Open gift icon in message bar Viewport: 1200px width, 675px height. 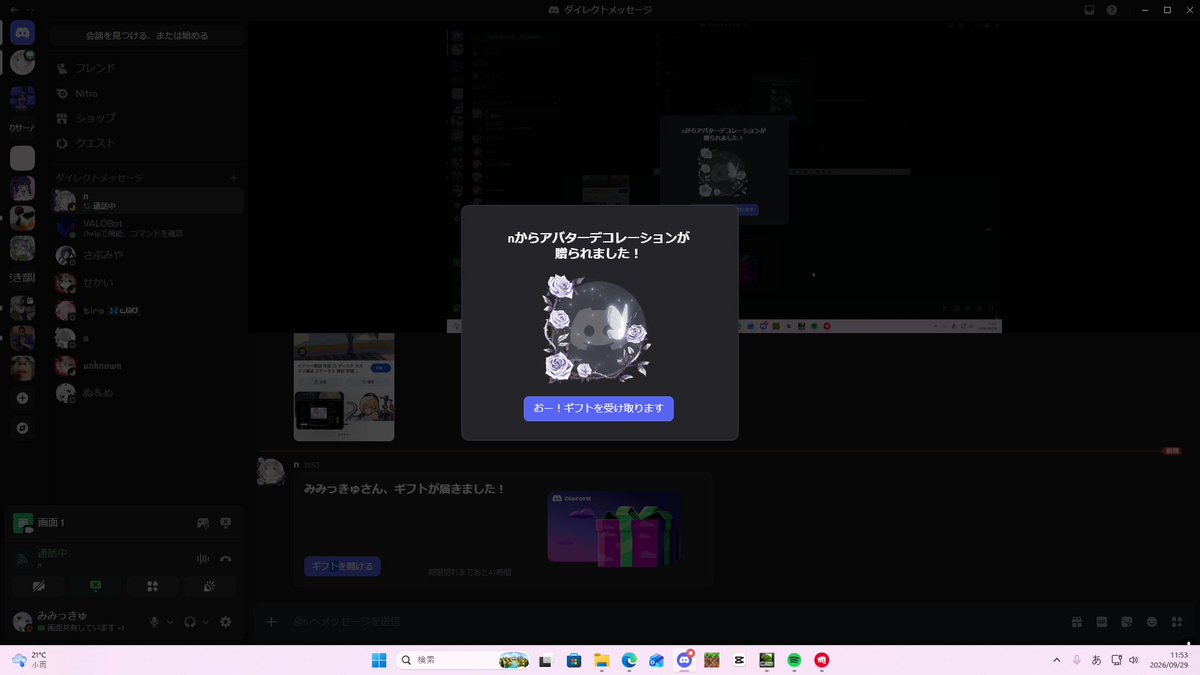(x=1076, y=622)
